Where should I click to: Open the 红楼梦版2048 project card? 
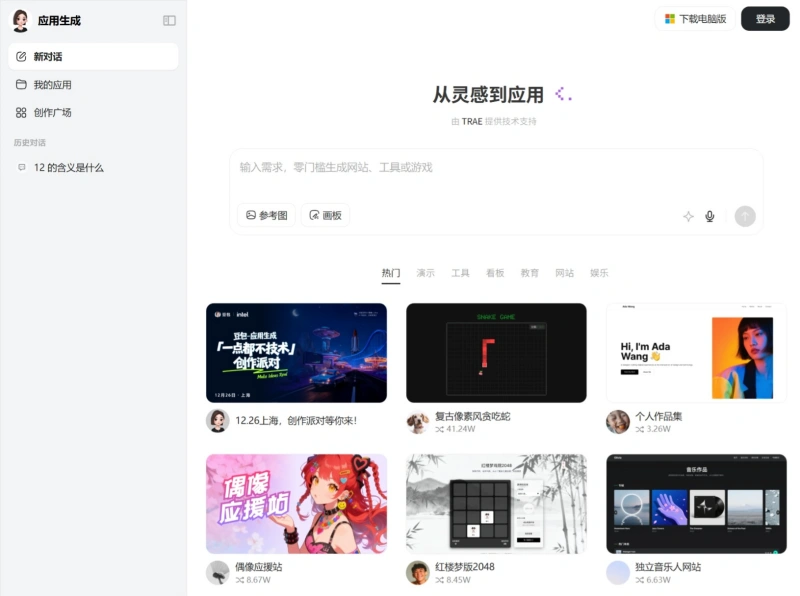496,502
